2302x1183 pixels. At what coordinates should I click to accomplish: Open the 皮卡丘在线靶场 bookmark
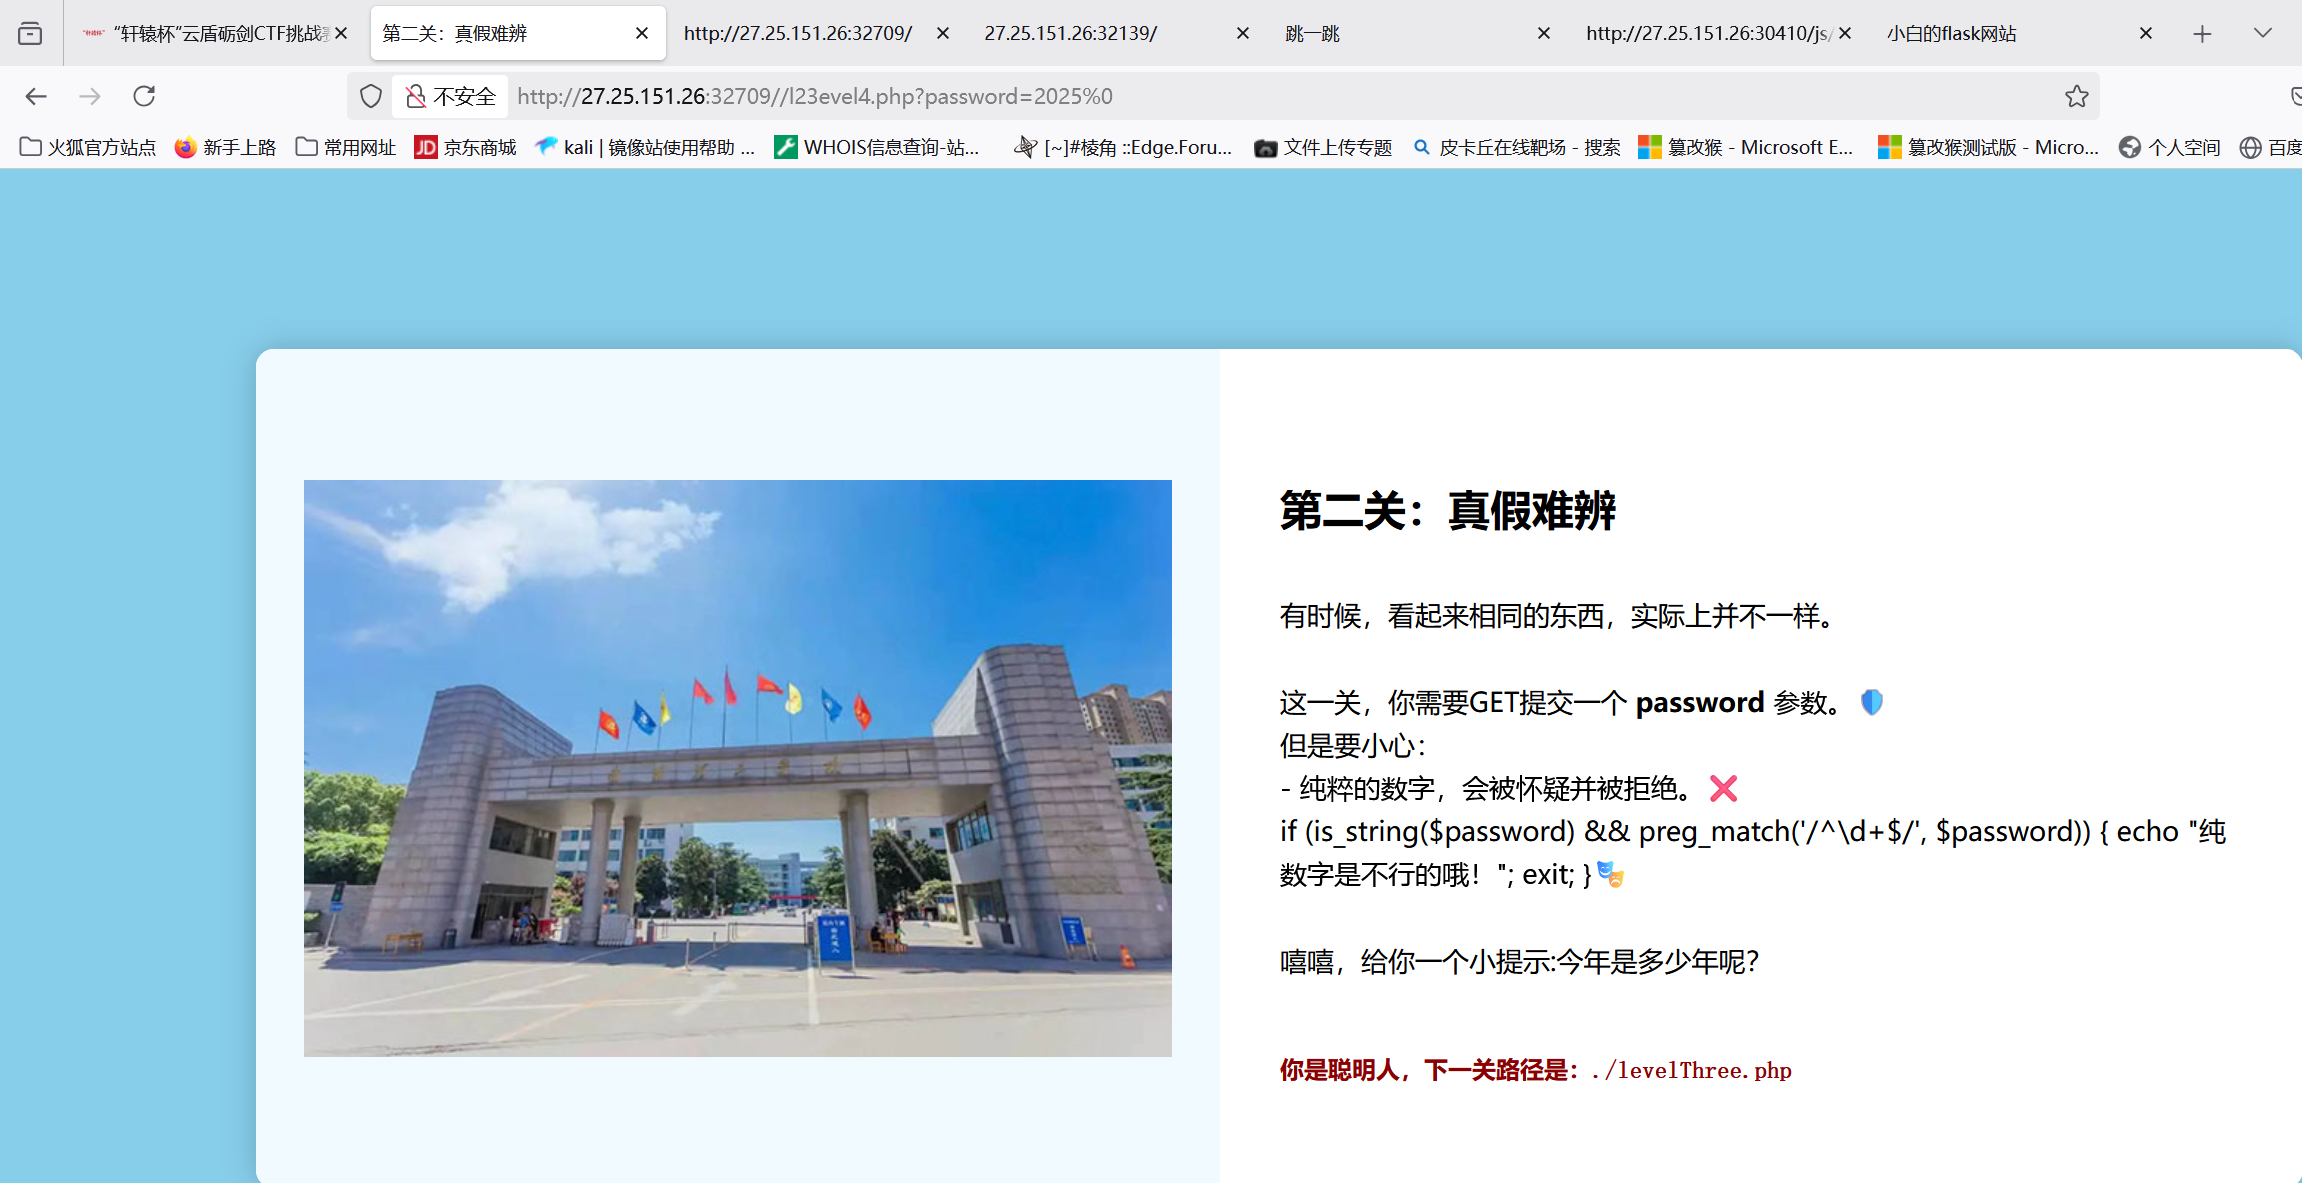point(1516,148)
